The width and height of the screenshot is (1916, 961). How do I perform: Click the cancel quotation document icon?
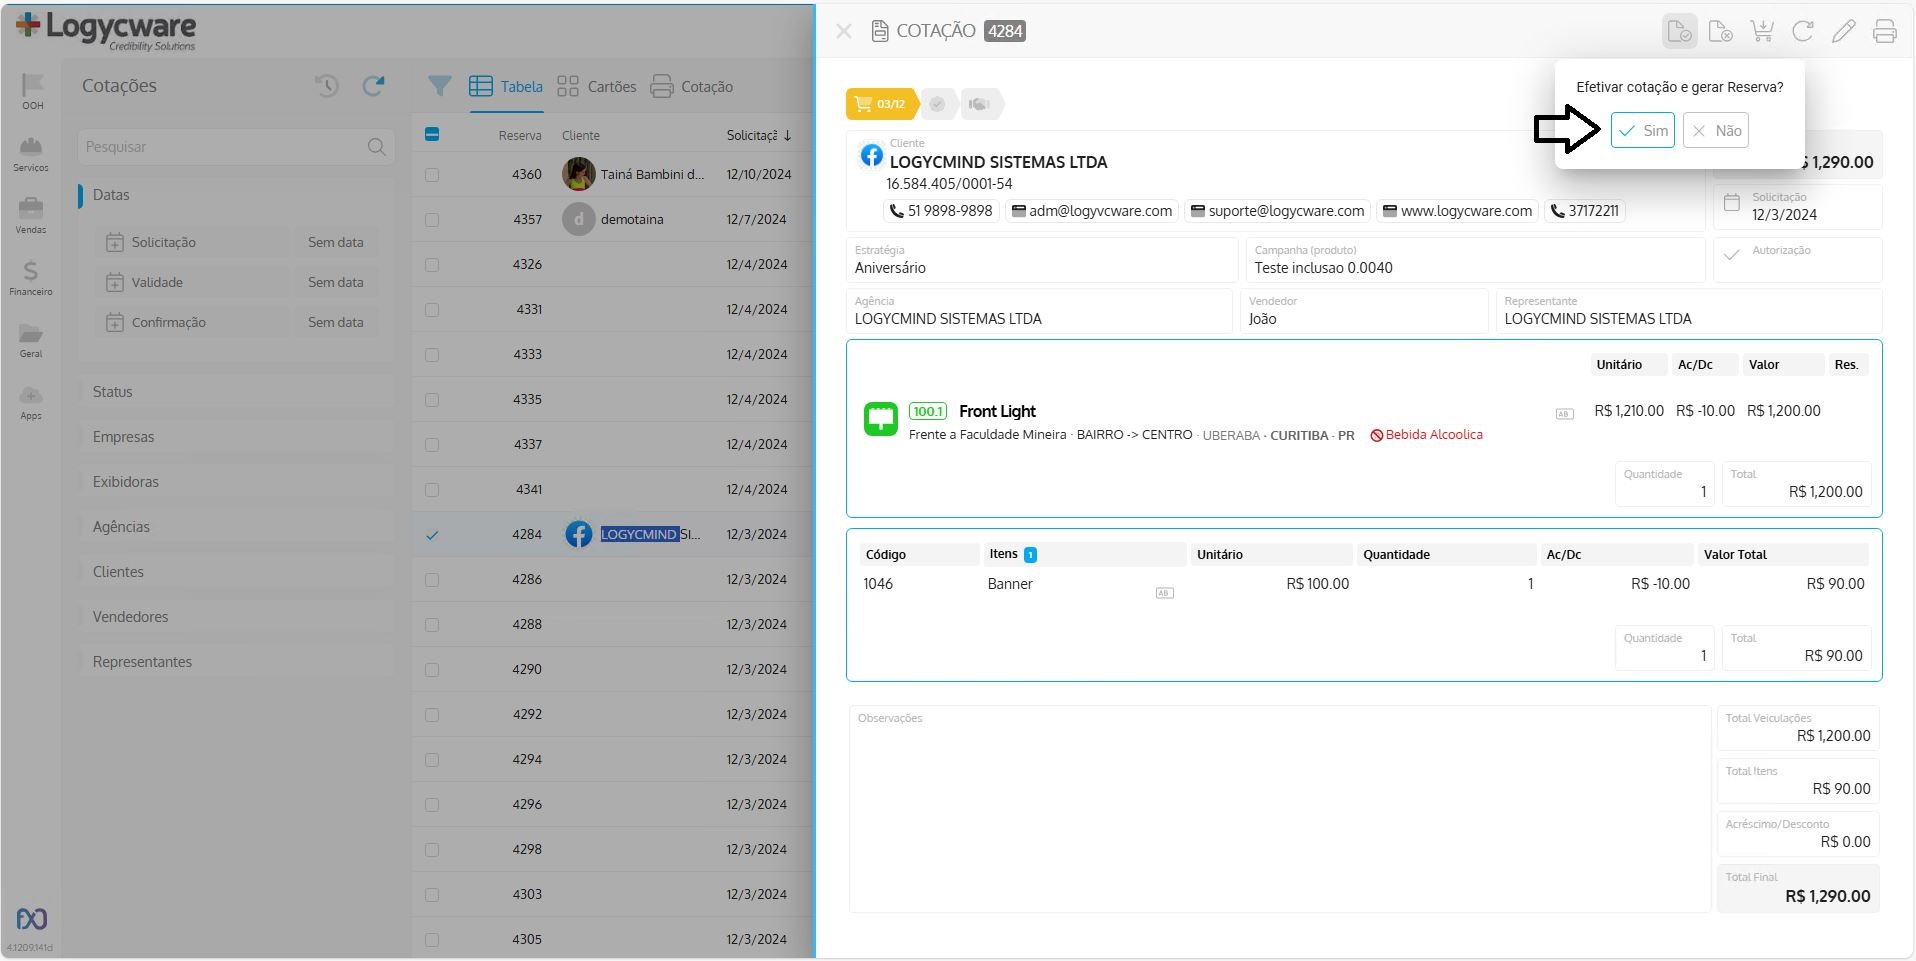pos(1721,31)
